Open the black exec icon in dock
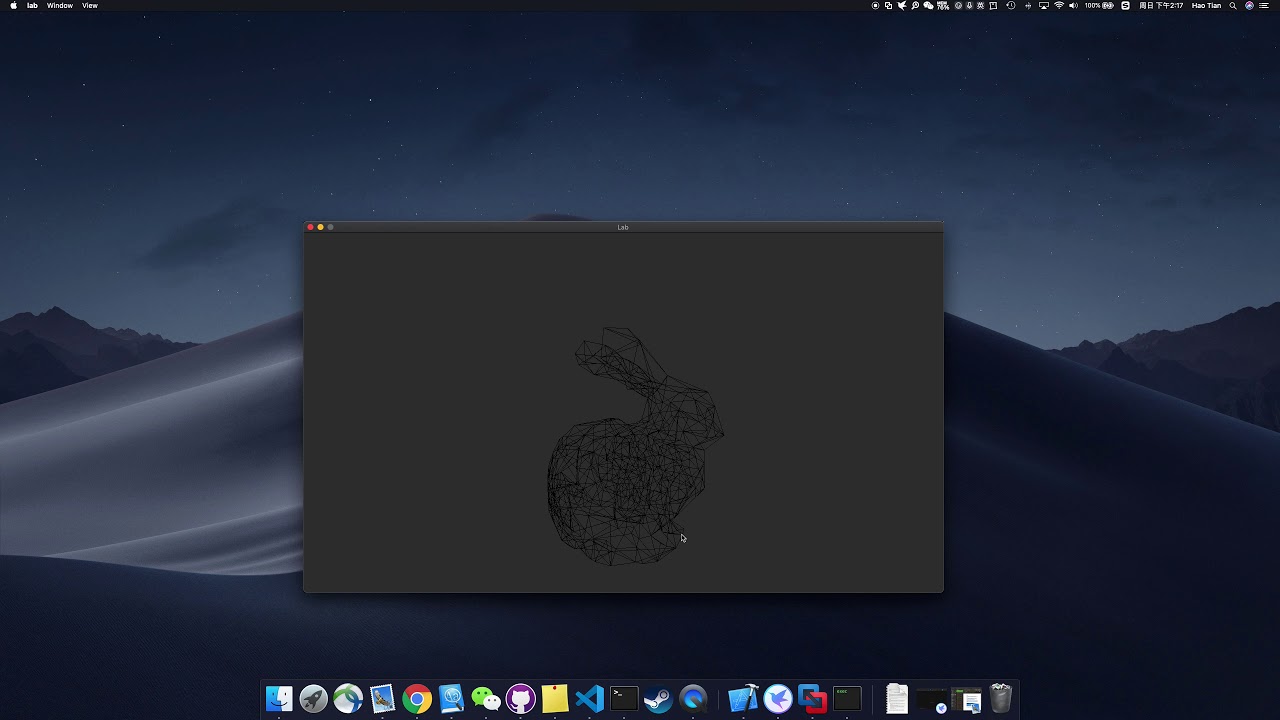Screen dimensions: 1280x720 coord(847,698)
